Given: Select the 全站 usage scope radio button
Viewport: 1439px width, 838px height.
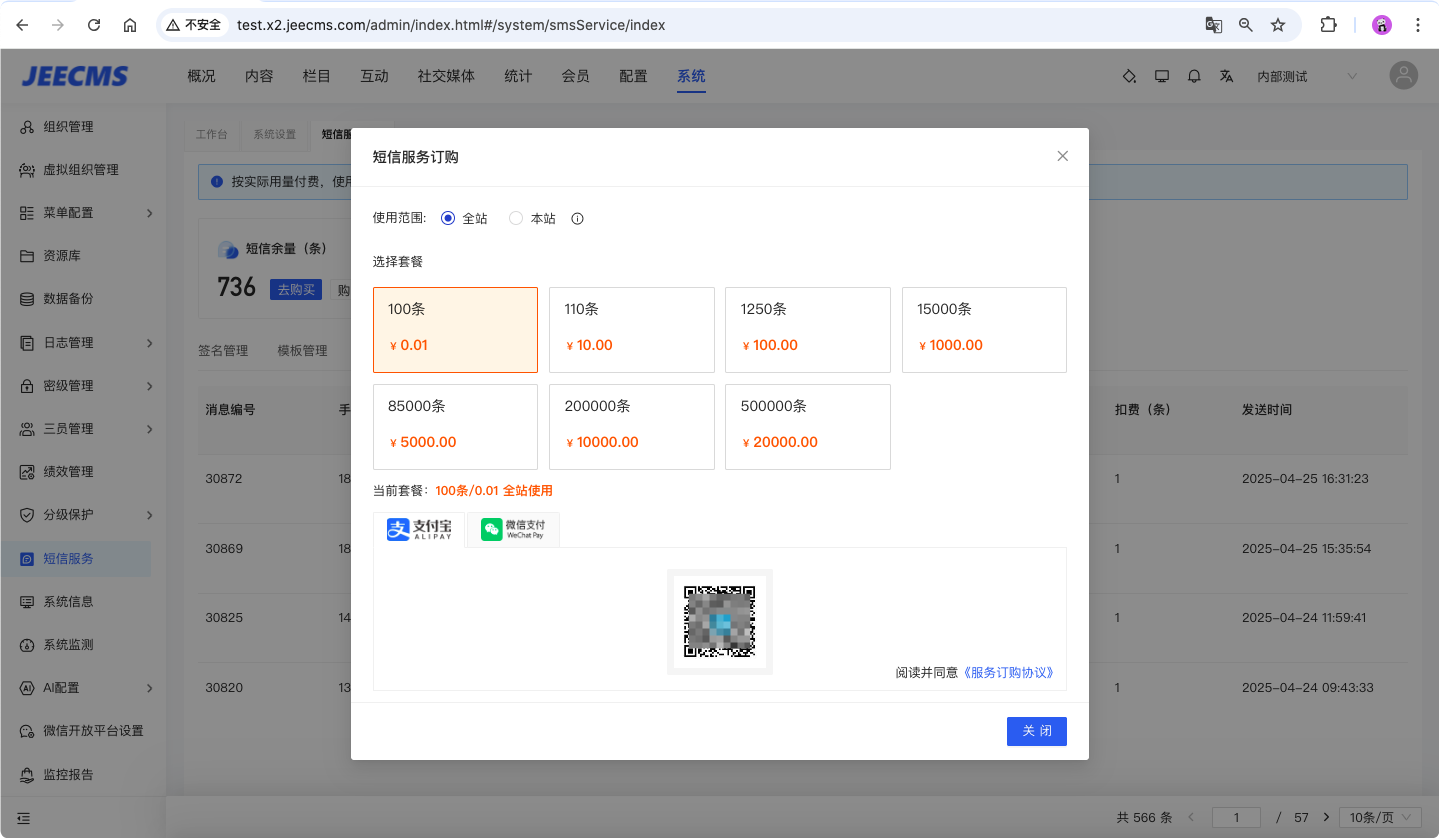Looking at the screenshot, I should pos(448,218).
